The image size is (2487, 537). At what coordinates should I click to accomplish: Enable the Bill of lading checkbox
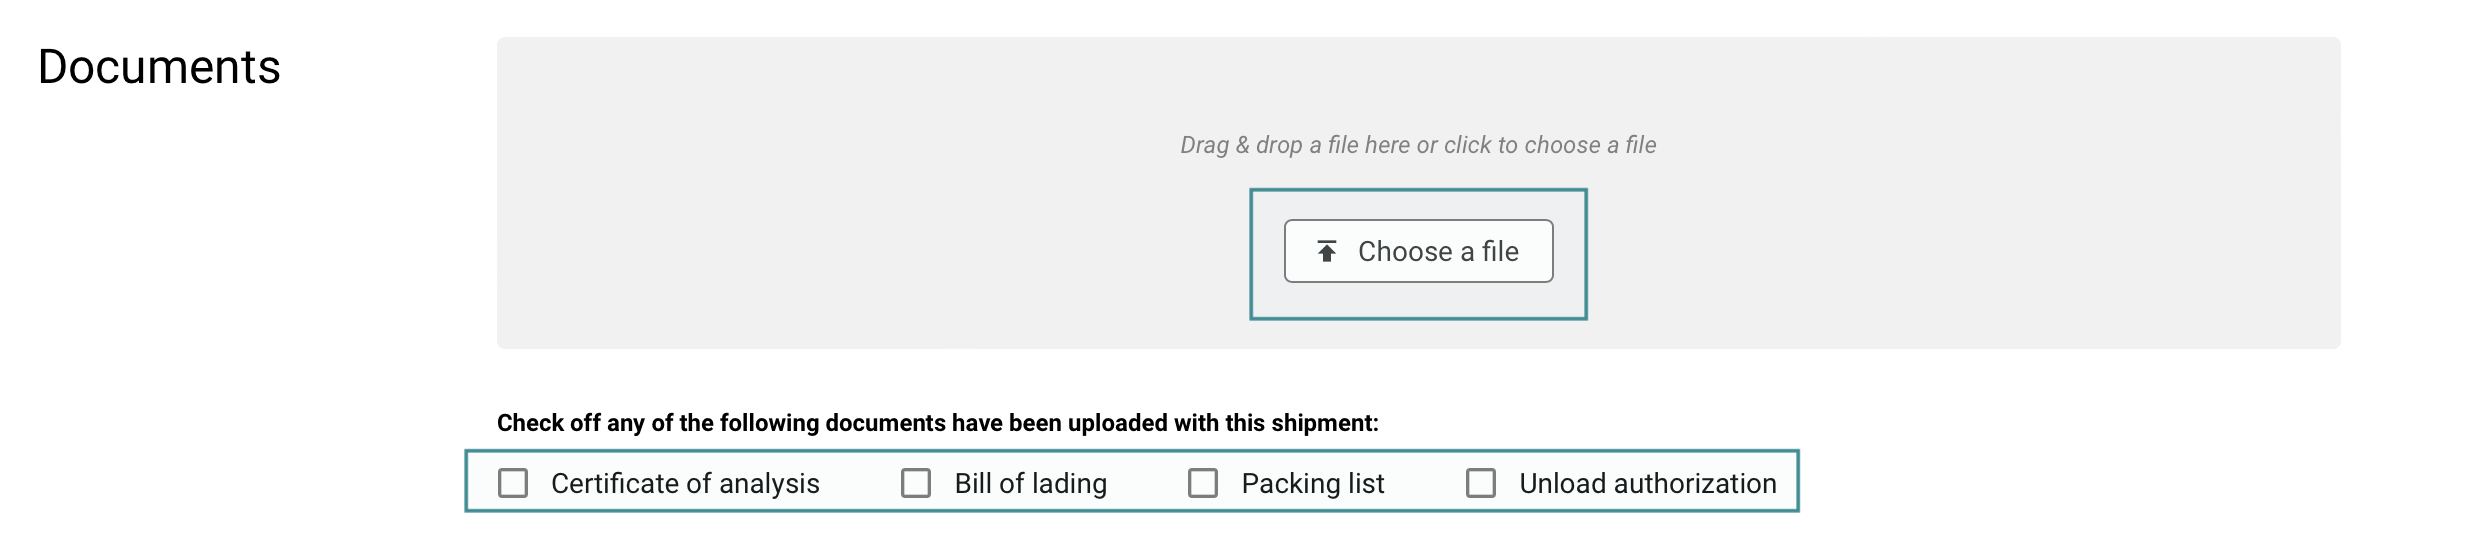916,483
